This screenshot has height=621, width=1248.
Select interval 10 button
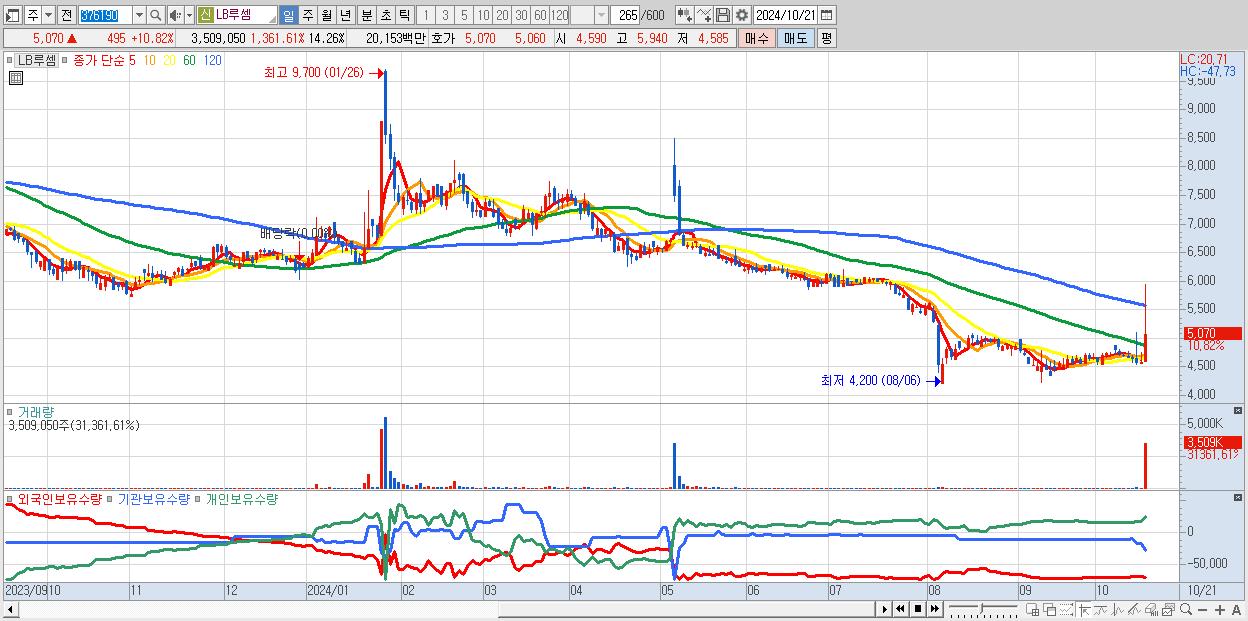(x=483, y=15)
